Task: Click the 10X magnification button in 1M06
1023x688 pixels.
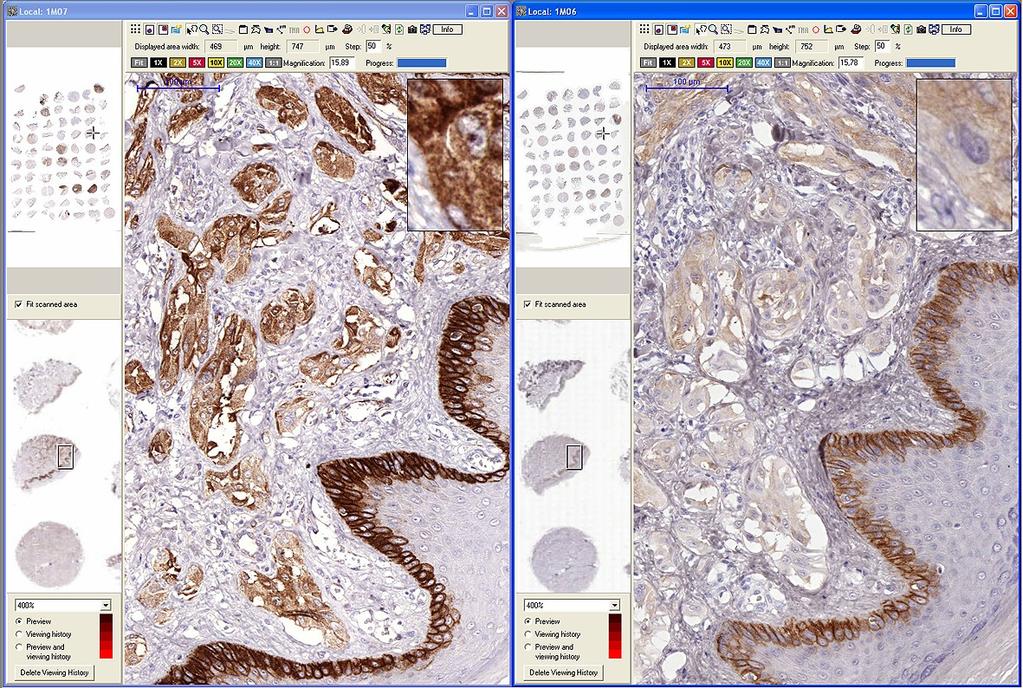Action: point(725,63)
